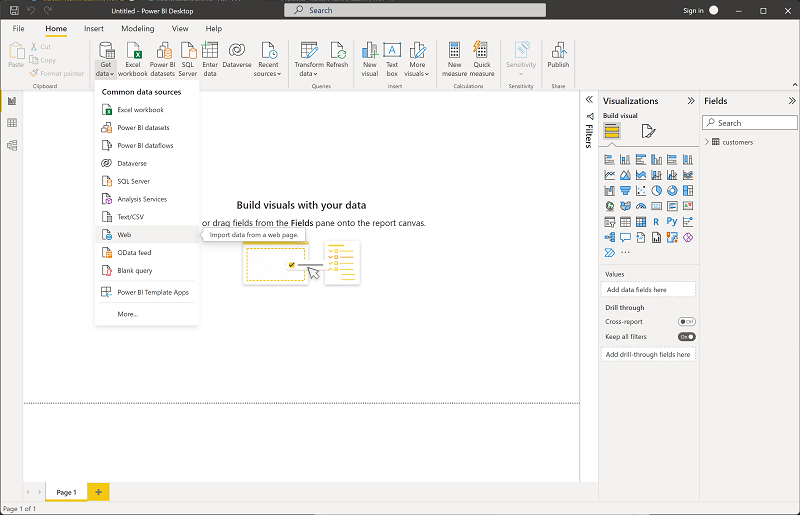Select OData feed menu entry

coord(147,253)
